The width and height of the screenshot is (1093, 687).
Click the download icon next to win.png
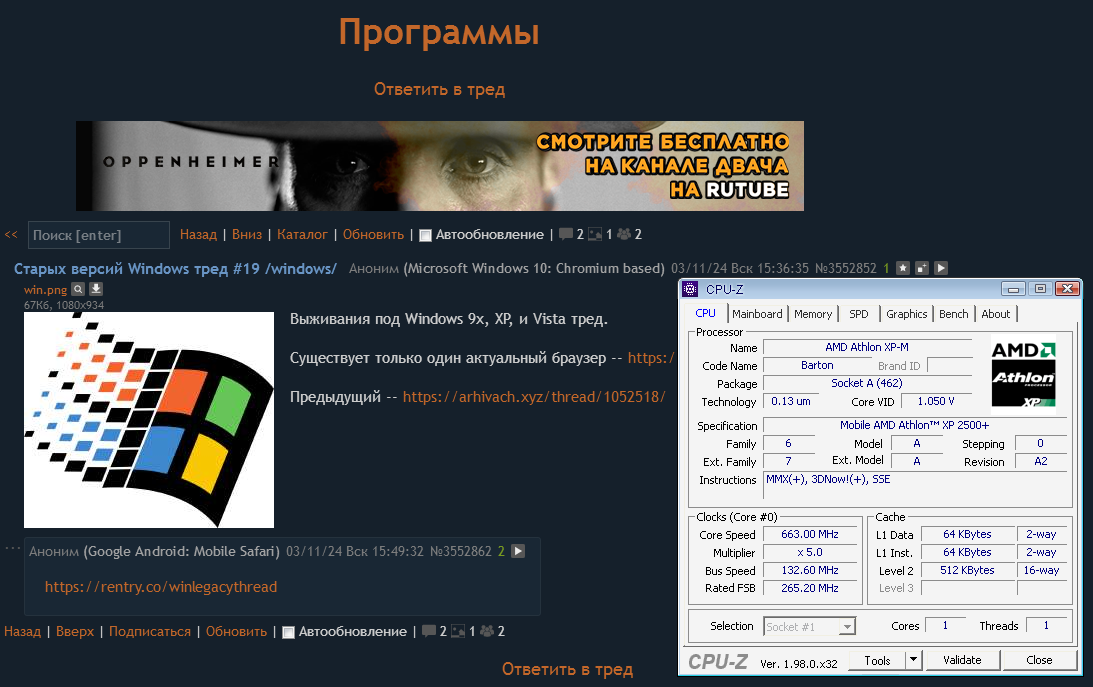click(96, 288)
